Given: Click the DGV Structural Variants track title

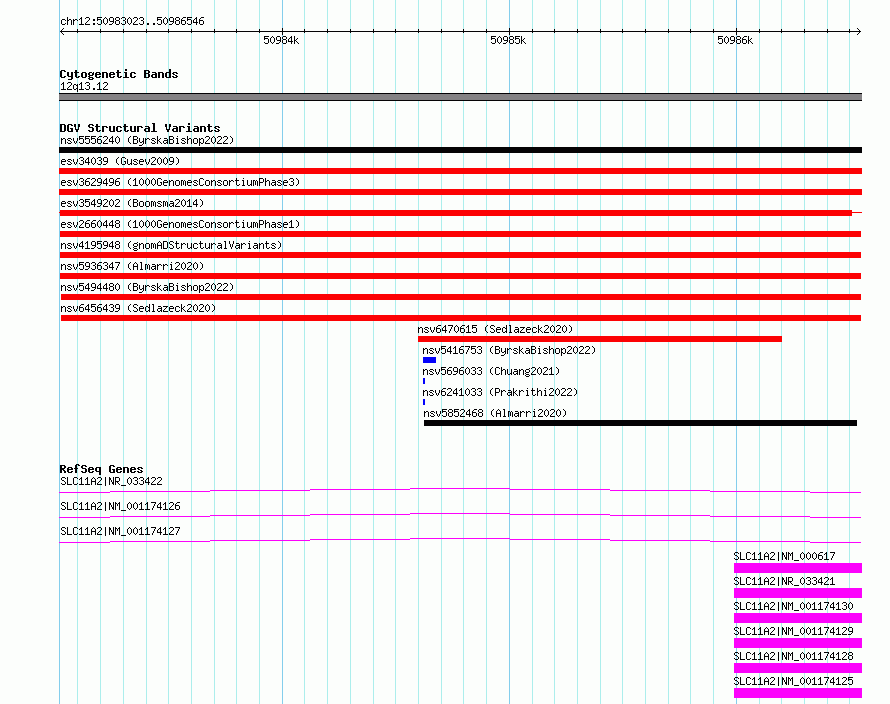Looking at the screenshot, I should click(x=140, y=128).
